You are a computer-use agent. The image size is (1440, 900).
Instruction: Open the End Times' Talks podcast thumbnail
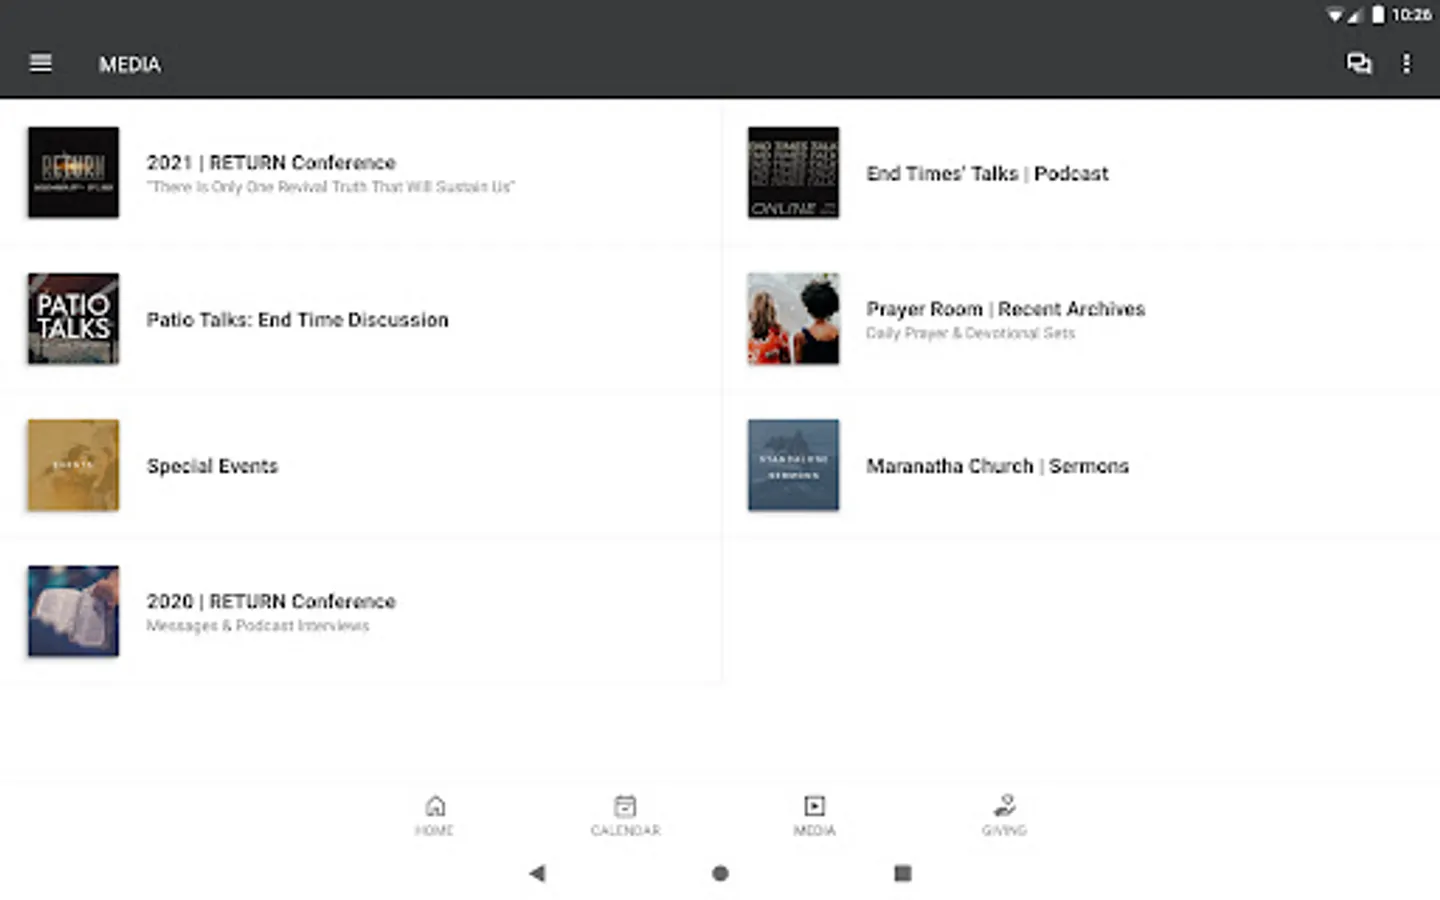pyautogui.click(x=793, y=172)
